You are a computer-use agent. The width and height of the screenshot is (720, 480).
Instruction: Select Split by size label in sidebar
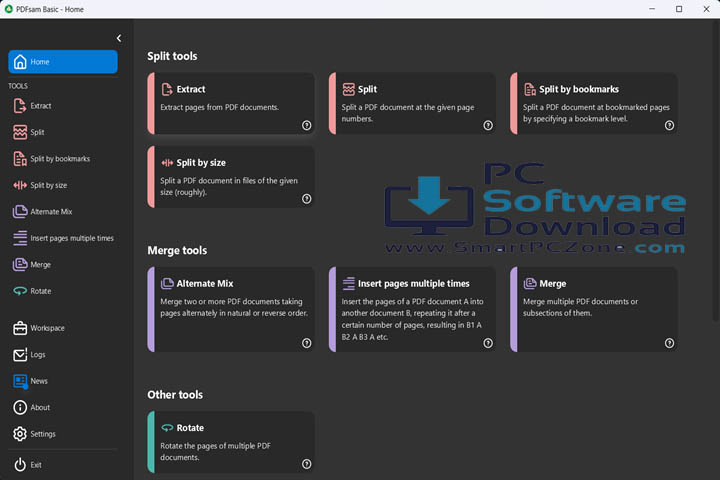tap(49, 185)
